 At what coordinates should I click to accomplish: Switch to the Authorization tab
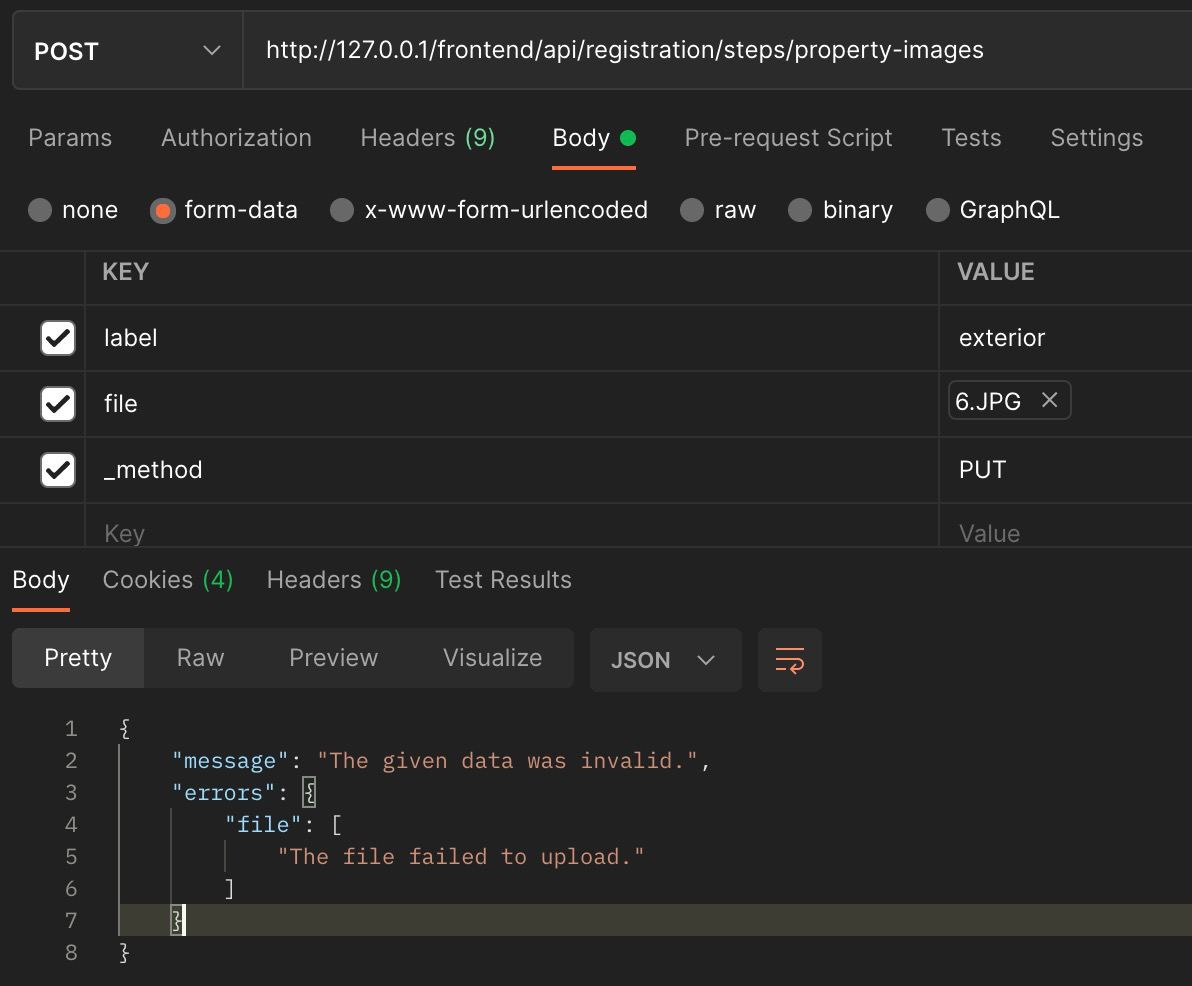pos(236,138)
